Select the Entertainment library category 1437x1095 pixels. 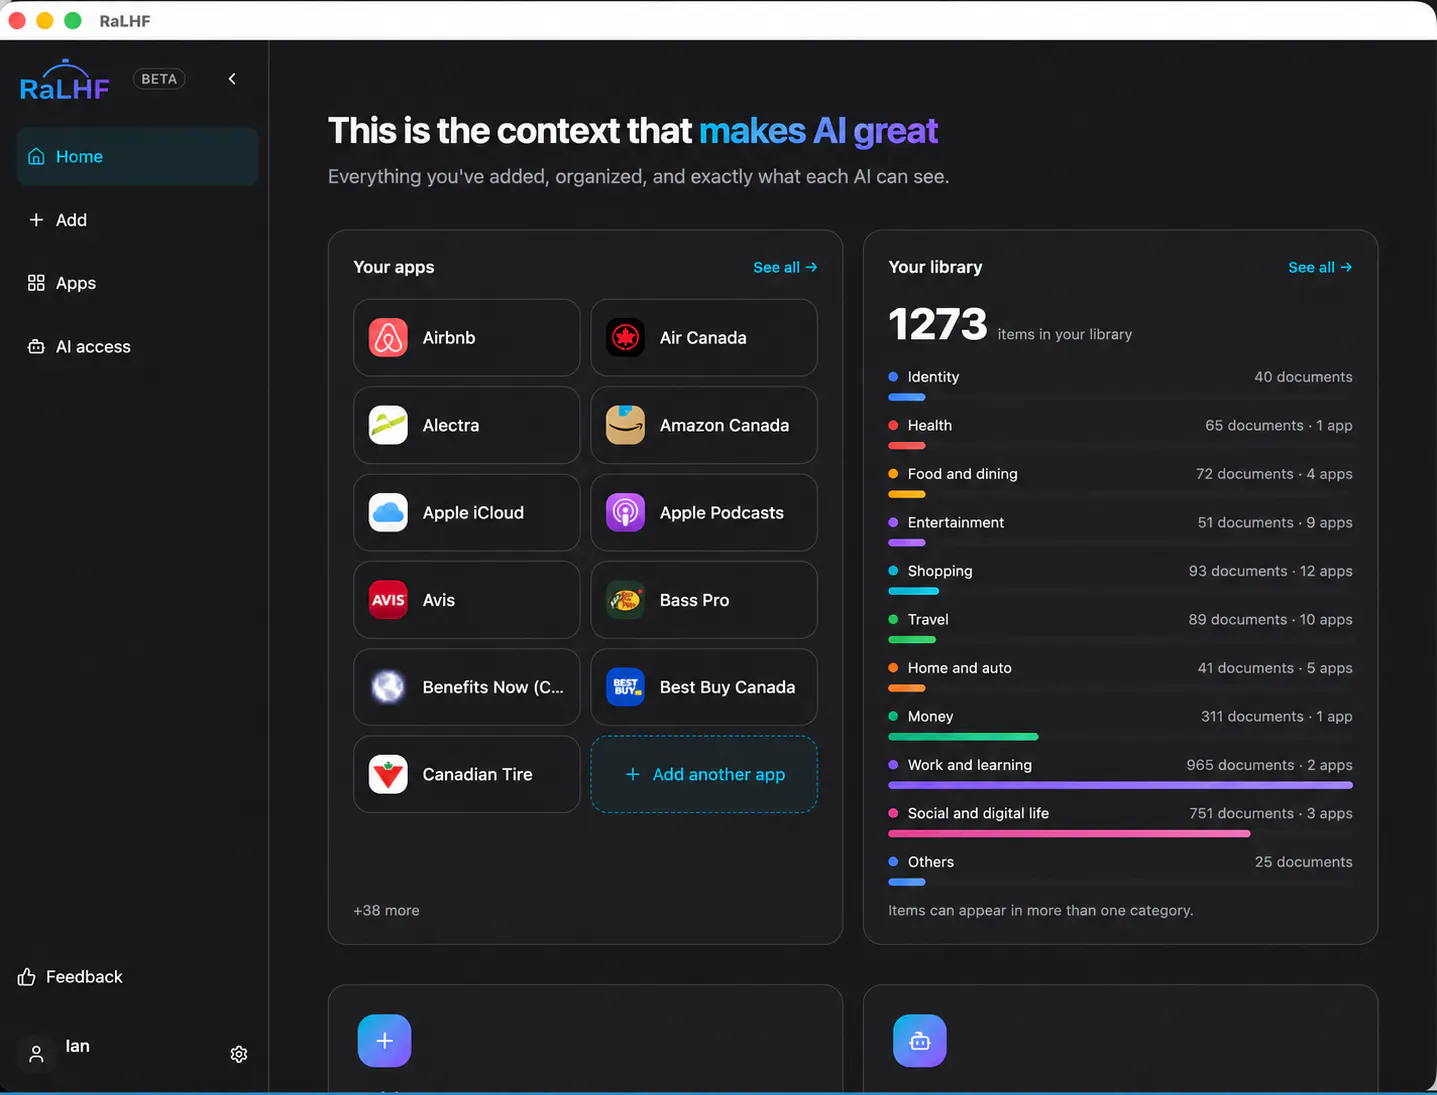coord(1120,530)
